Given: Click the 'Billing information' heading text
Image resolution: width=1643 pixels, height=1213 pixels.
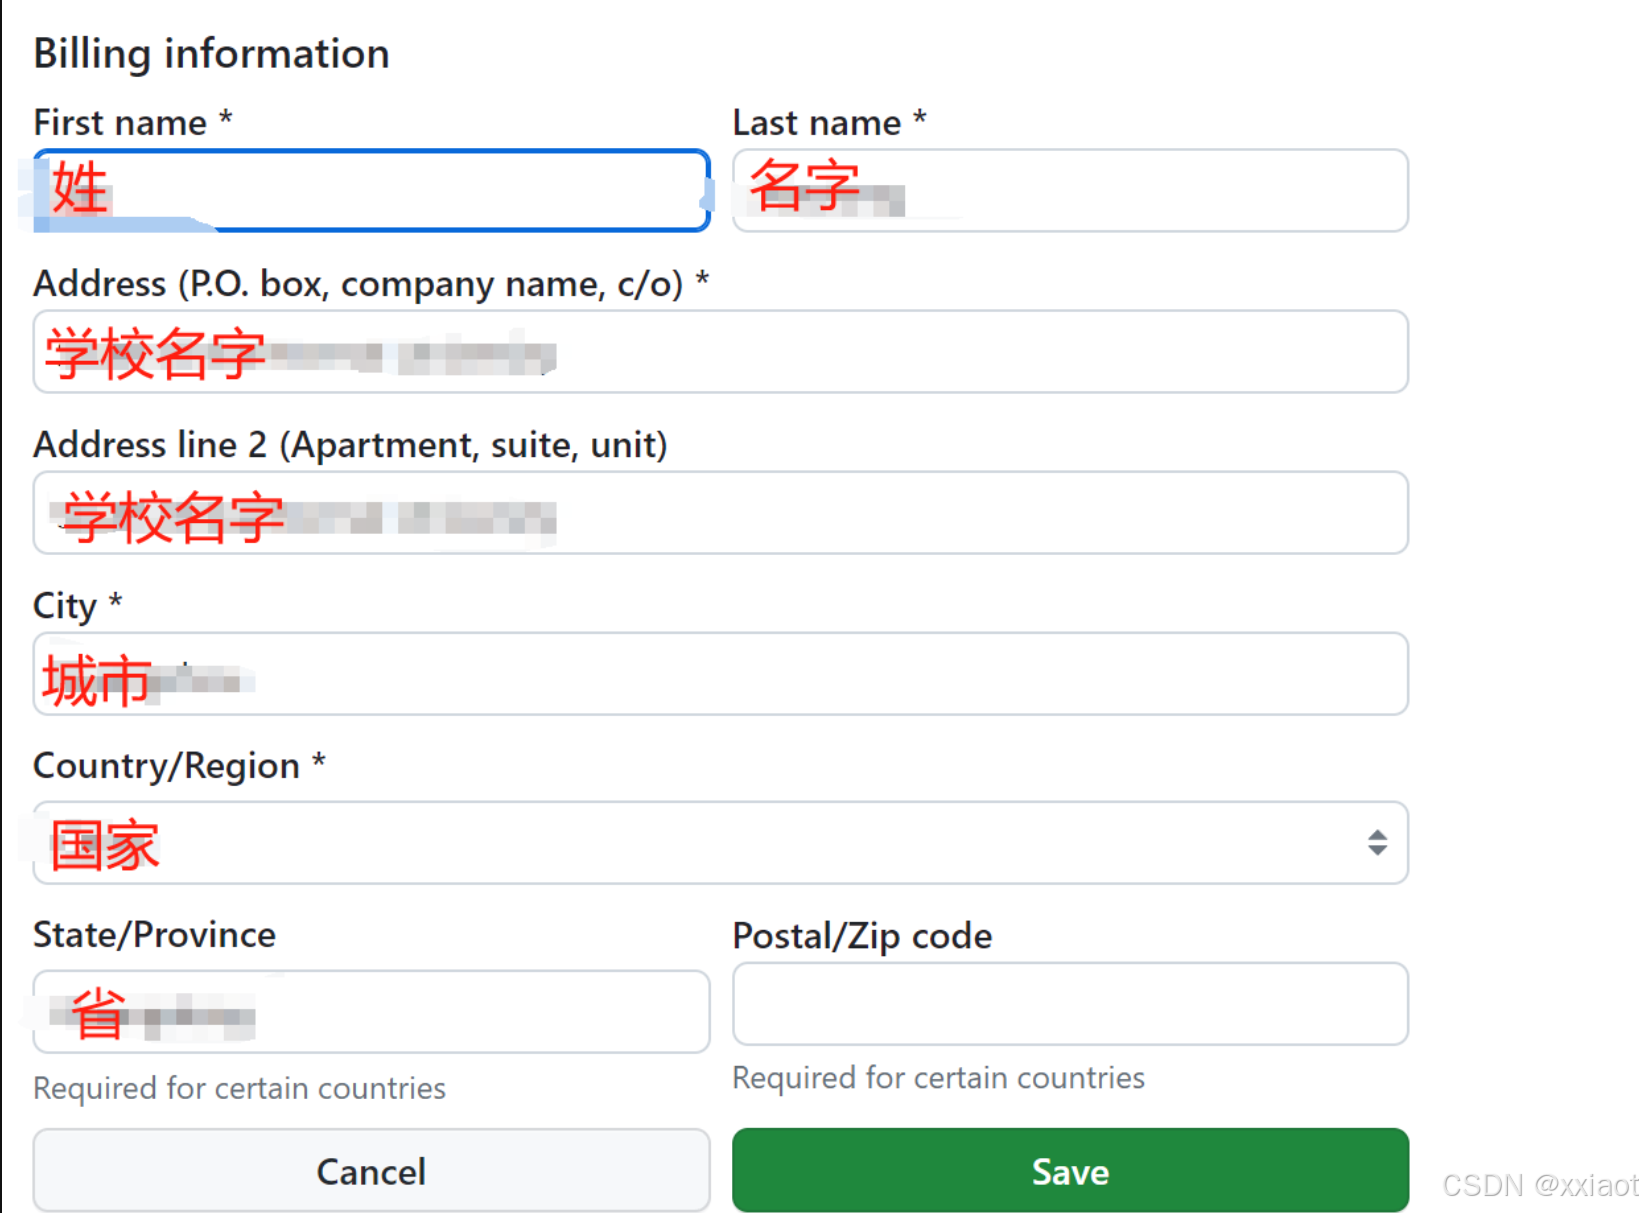Looking at the screenshot, I should (211, 54).
